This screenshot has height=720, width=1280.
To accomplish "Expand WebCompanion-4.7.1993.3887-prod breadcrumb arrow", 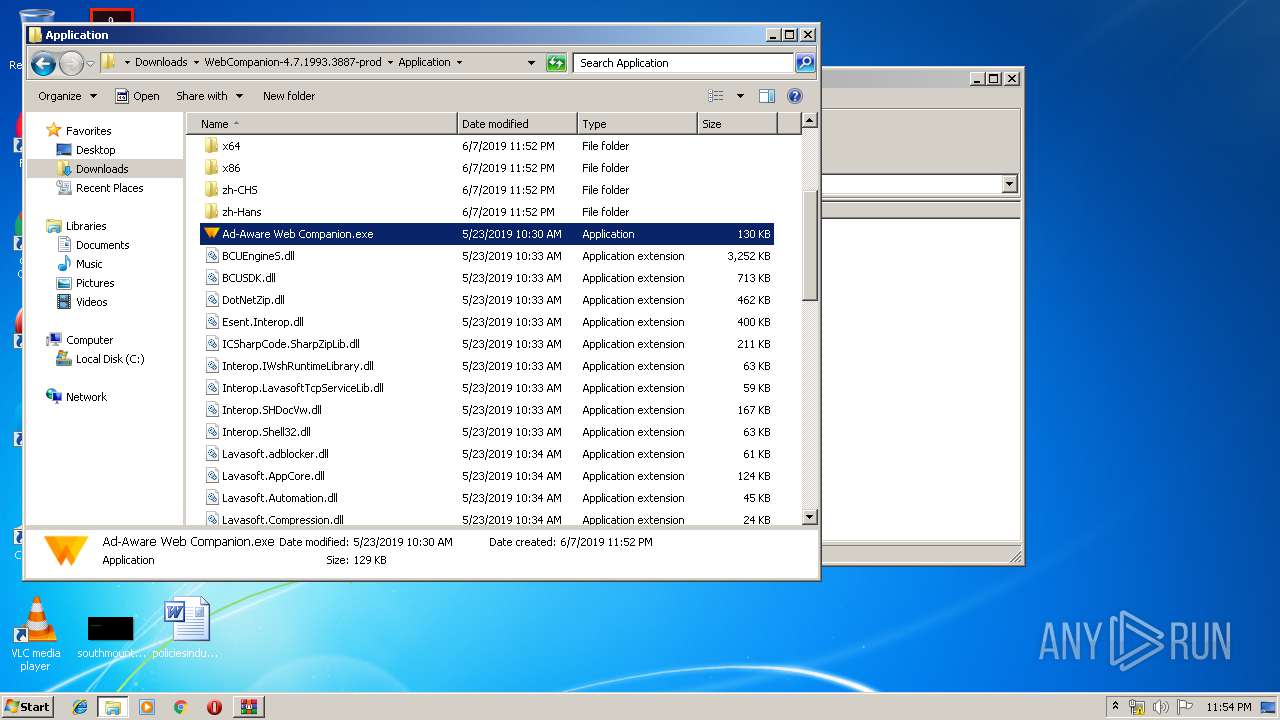I will (390, 63).
